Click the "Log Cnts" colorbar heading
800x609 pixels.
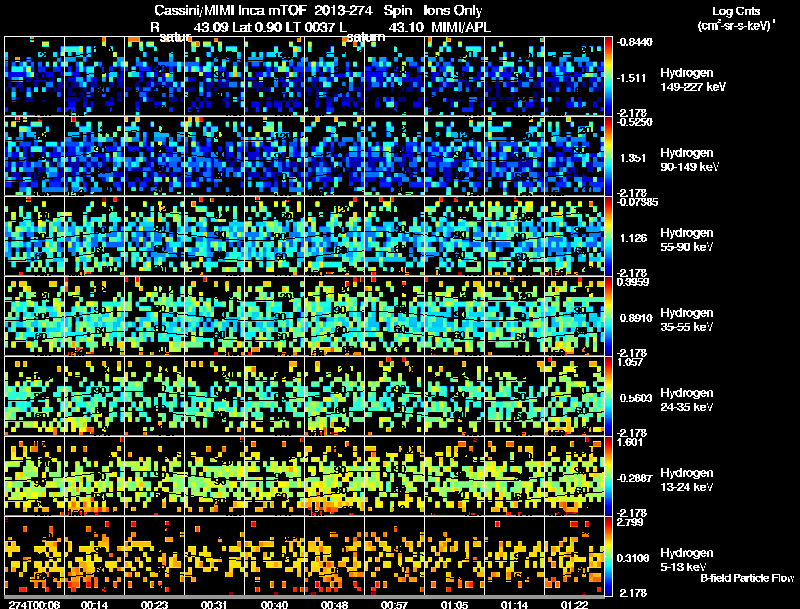[x=736, y=12]
